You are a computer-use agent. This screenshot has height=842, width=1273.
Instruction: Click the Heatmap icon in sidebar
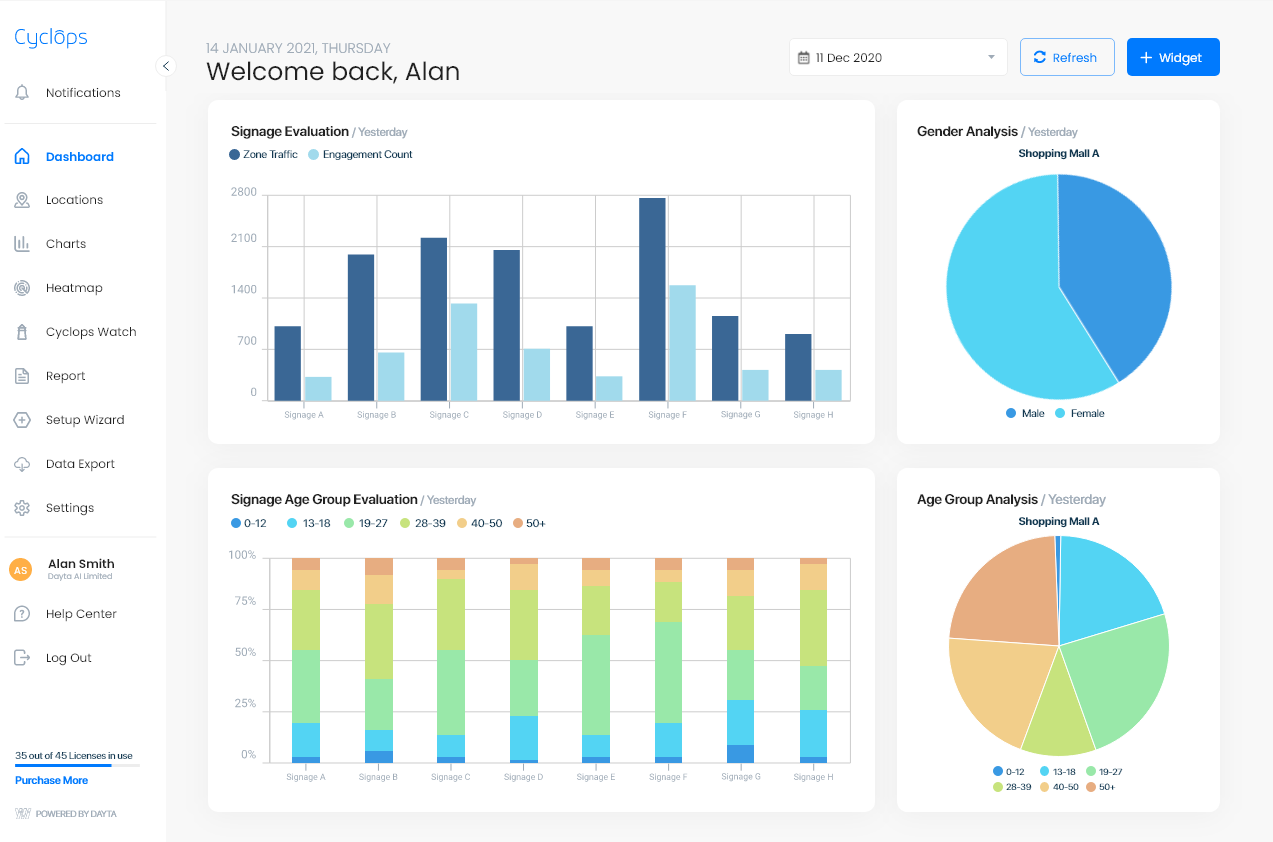[22, 288]
